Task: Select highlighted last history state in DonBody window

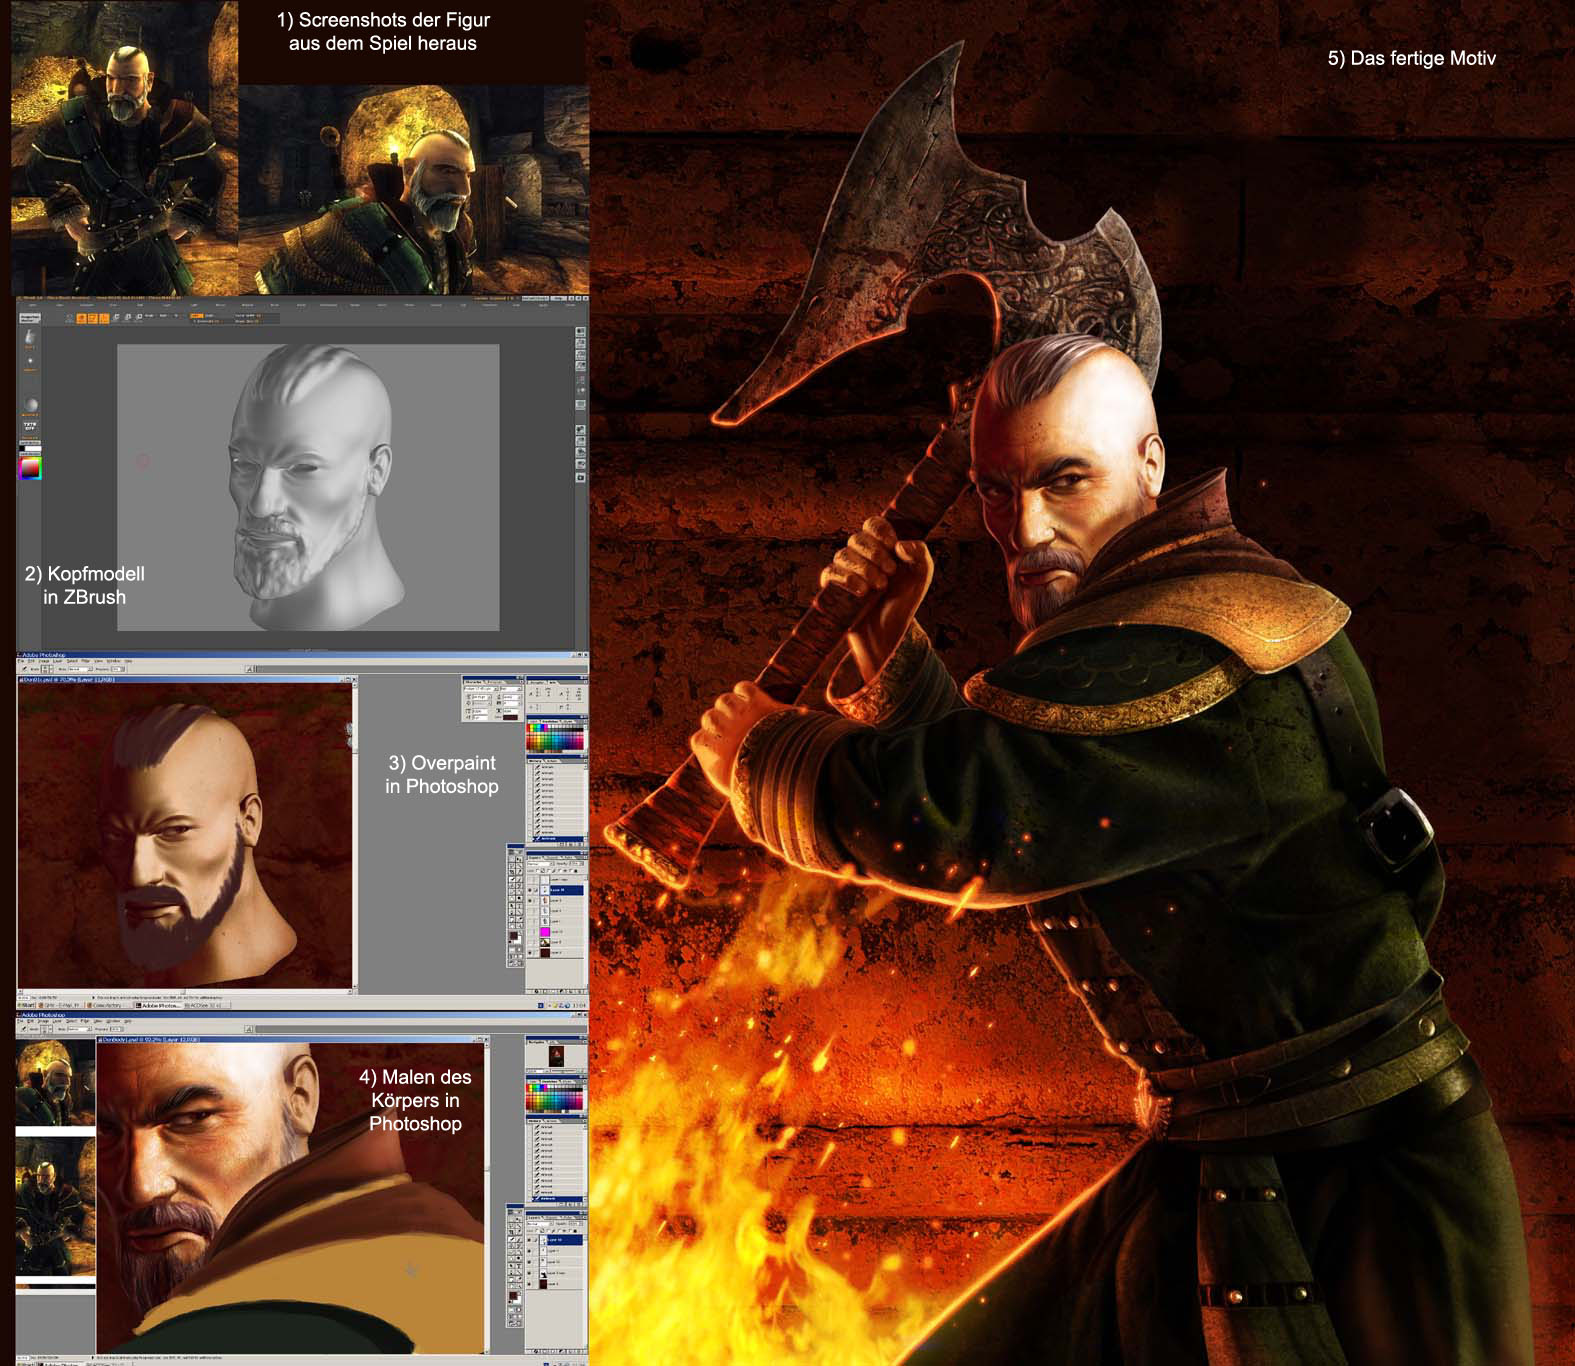Action: click(x=558, y=1199)
